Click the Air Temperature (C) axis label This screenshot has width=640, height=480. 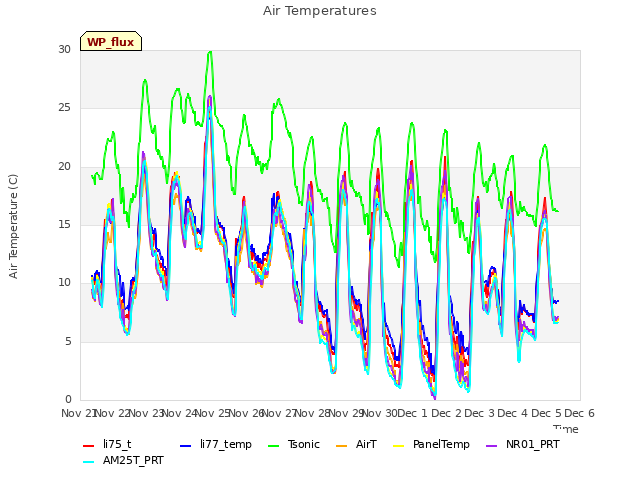tap(13, 227)
